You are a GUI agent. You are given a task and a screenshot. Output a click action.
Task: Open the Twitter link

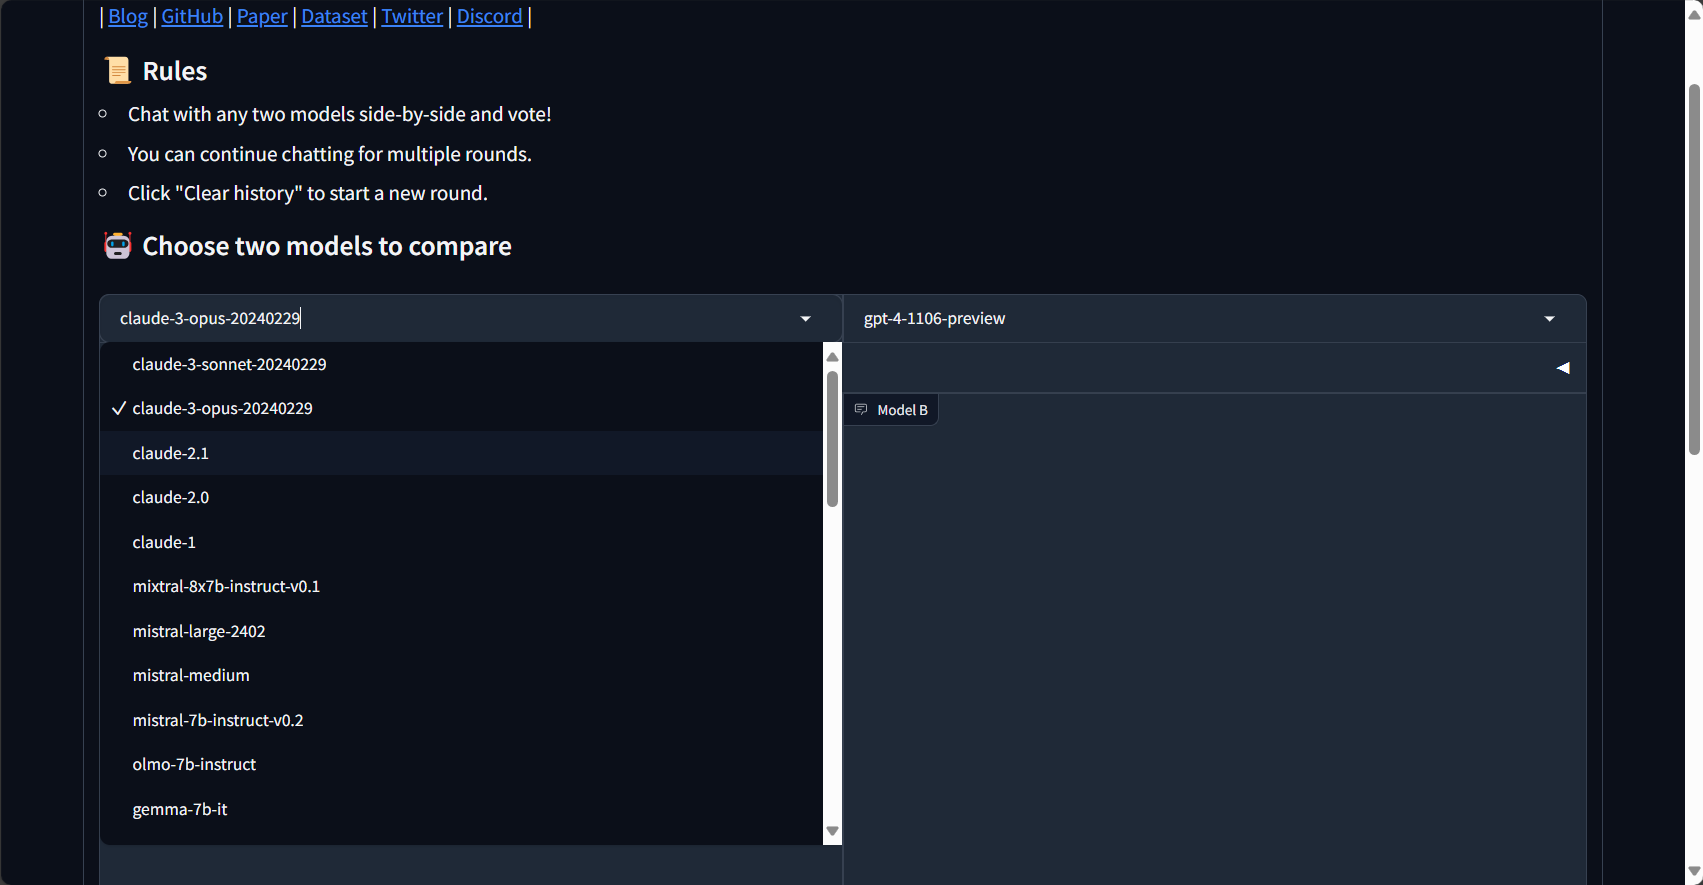(x=412, y=16)
